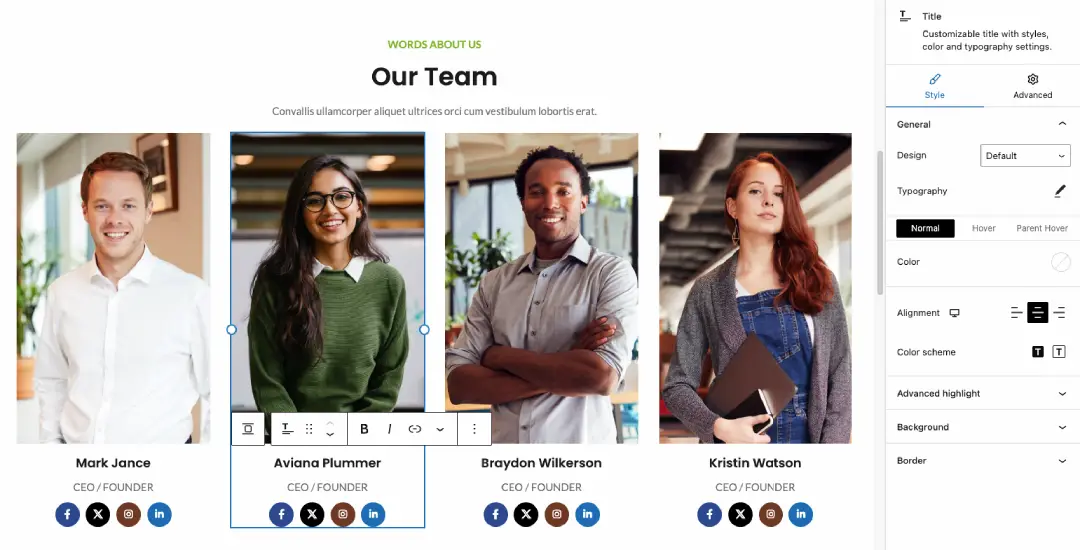Expand the Background section

point(983,427)
